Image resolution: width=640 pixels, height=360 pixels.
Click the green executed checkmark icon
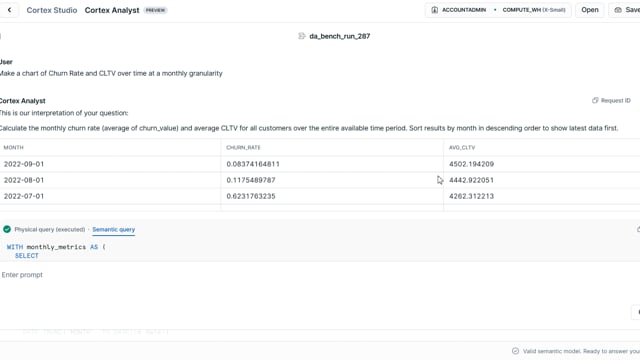pyautogui.click(x=7, y=229)
